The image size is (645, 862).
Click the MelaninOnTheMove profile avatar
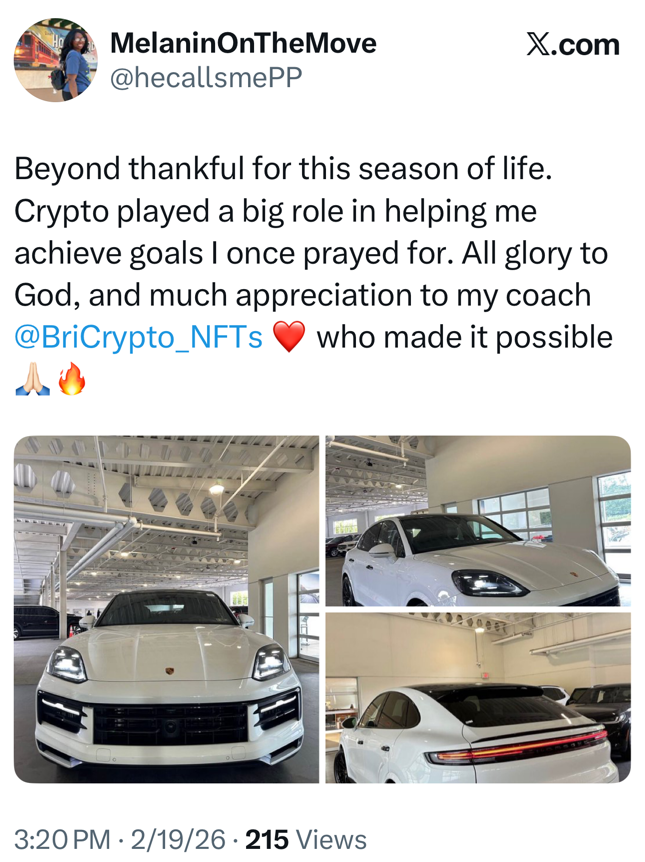(x=56, y=59)
